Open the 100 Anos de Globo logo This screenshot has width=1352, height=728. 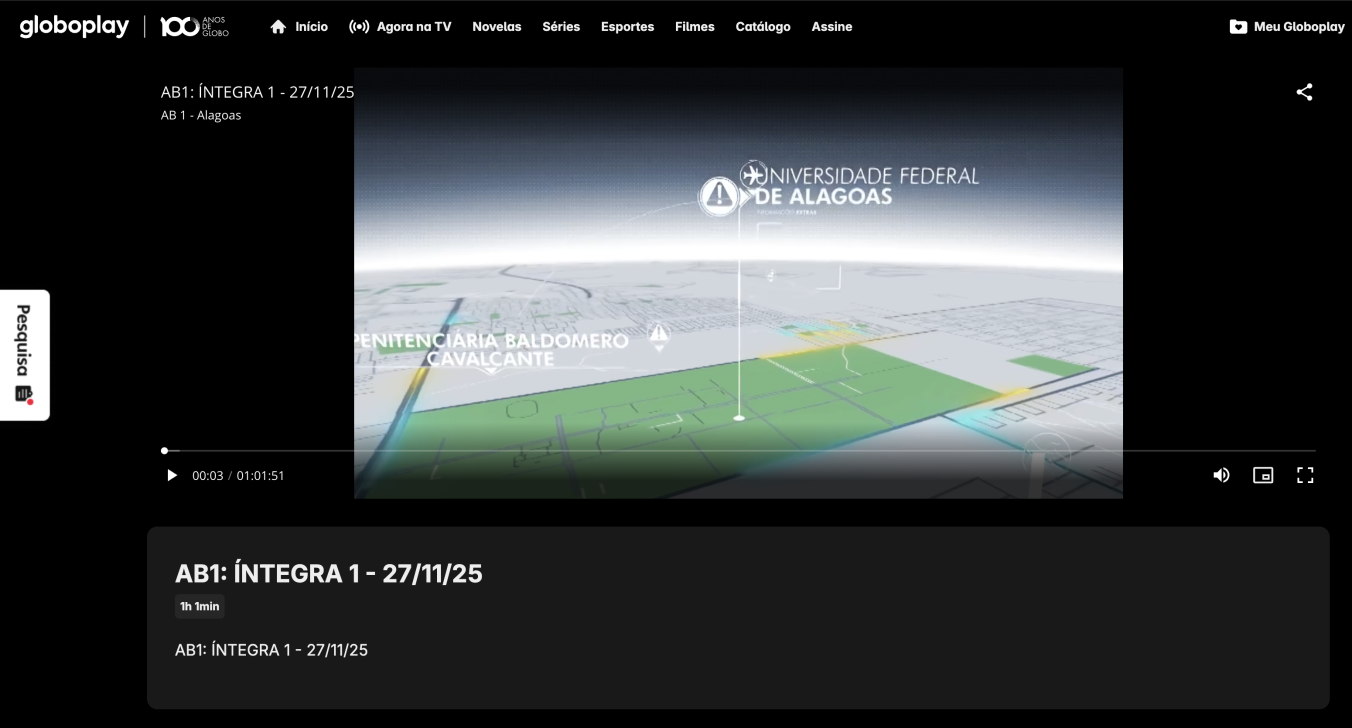tap(195, 27)
